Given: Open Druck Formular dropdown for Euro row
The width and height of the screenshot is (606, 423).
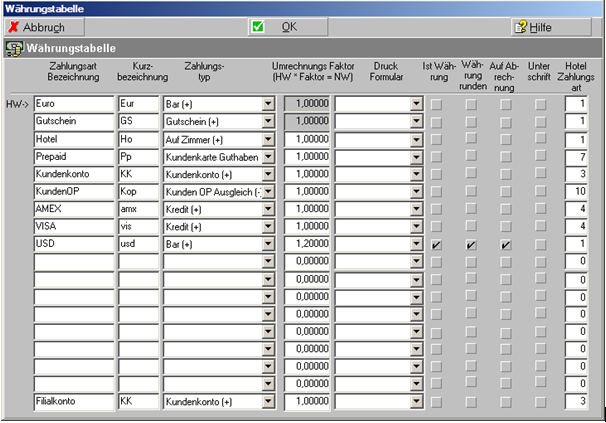Looking at the screenshot, I should pos(416,104).
